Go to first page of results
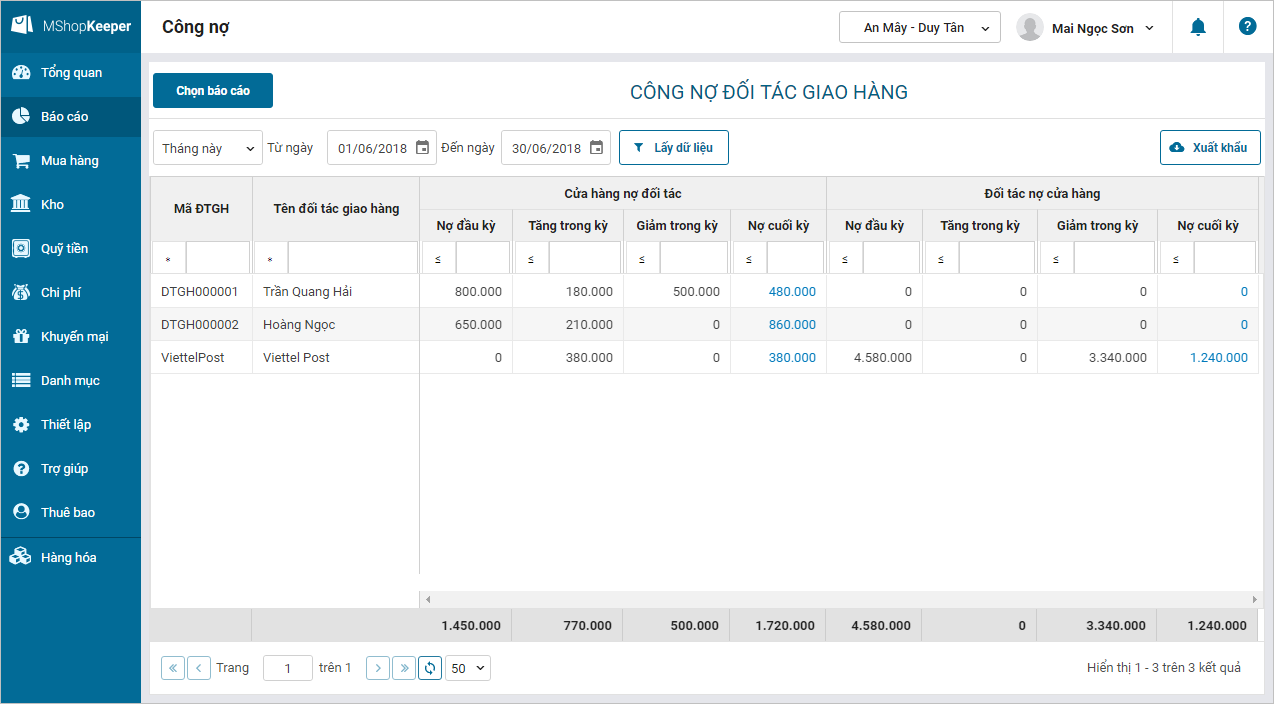Image resolution: width=1274 pixels, height=704 pixels. point(173,668)
